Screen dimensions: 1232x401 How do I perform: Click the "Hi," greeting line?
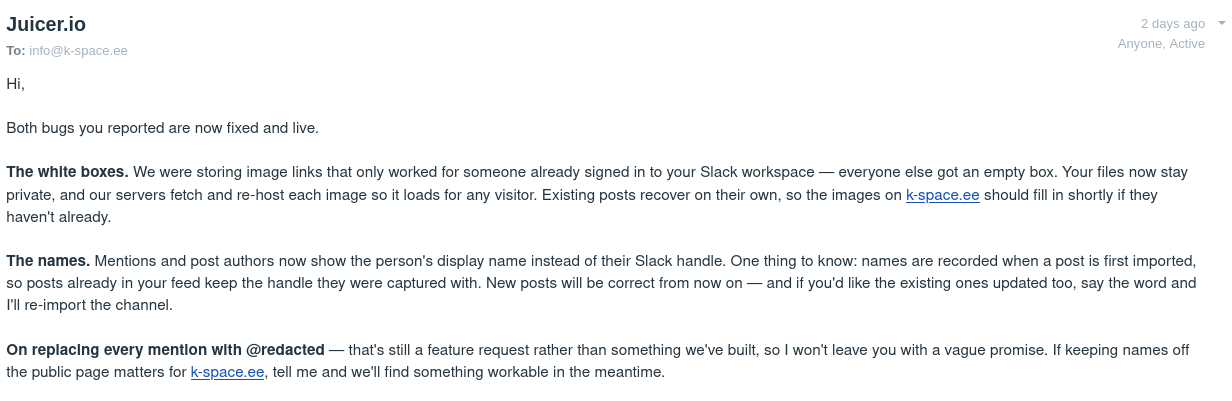click(x=16, y=84)
